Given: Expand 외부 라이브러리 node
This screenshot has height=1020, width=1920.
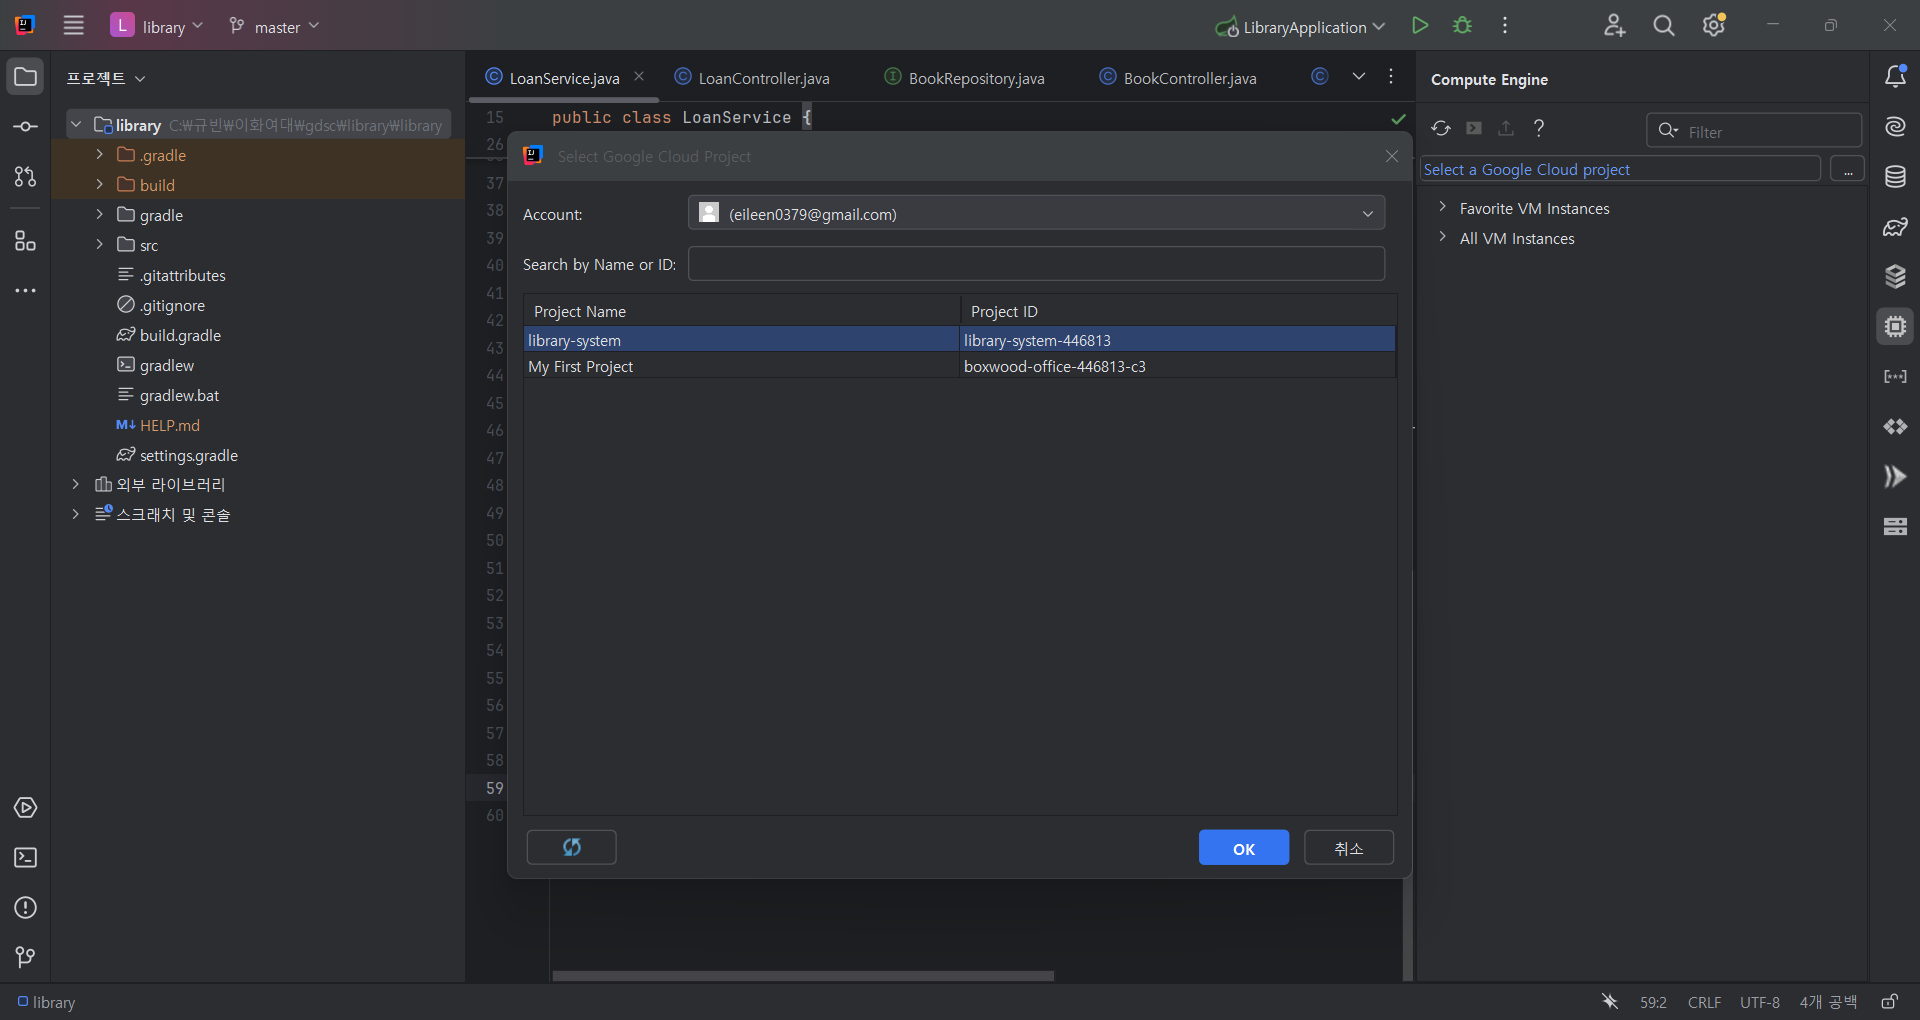Looking at the screenshot, I should point(75,484).
